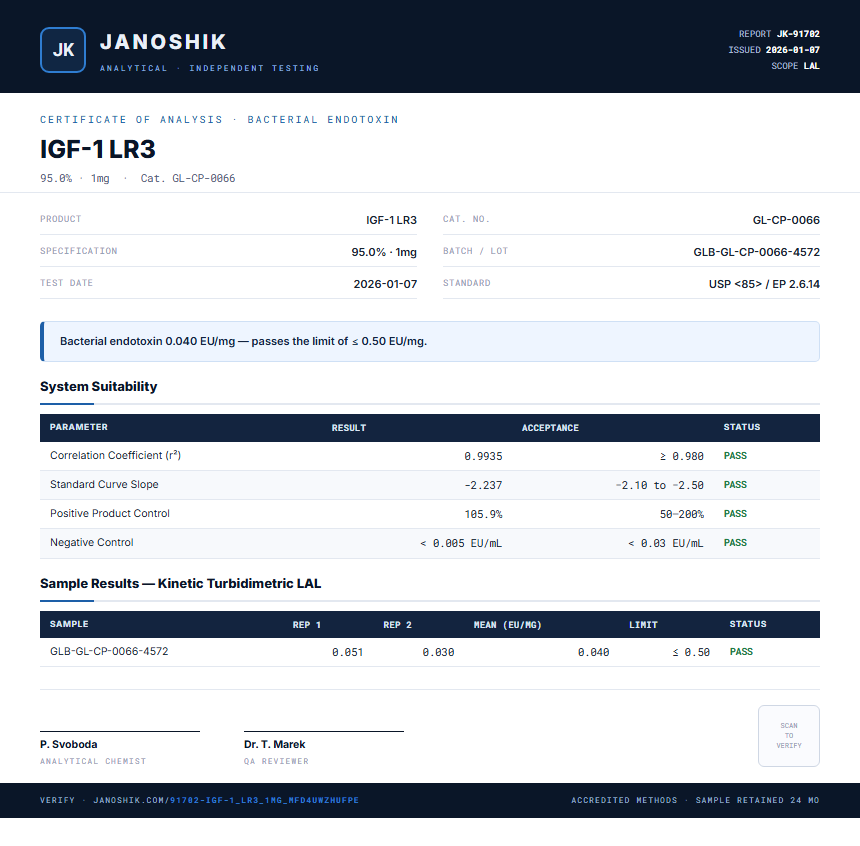Select the Rep 2 value 0.030
The height and width of the screenshot is (846, 860).
click(438, 652)
